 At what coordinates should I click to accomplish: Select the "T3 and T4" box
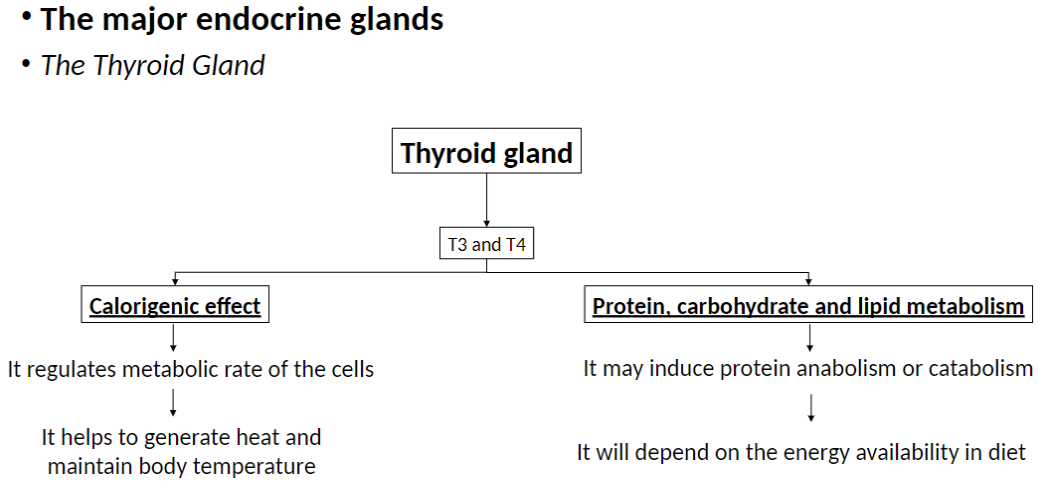486,244
